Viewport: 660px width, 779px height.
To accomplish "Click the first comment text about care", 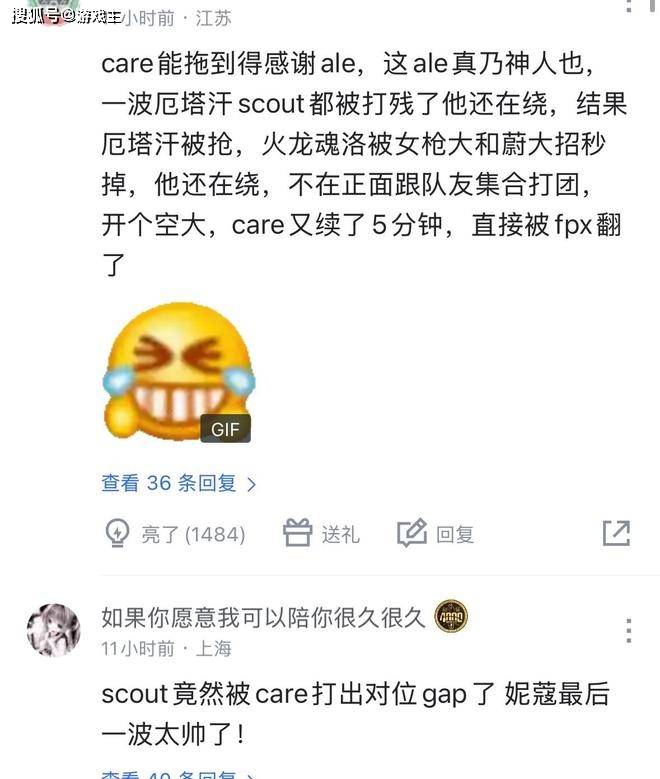I will point(364,164).
